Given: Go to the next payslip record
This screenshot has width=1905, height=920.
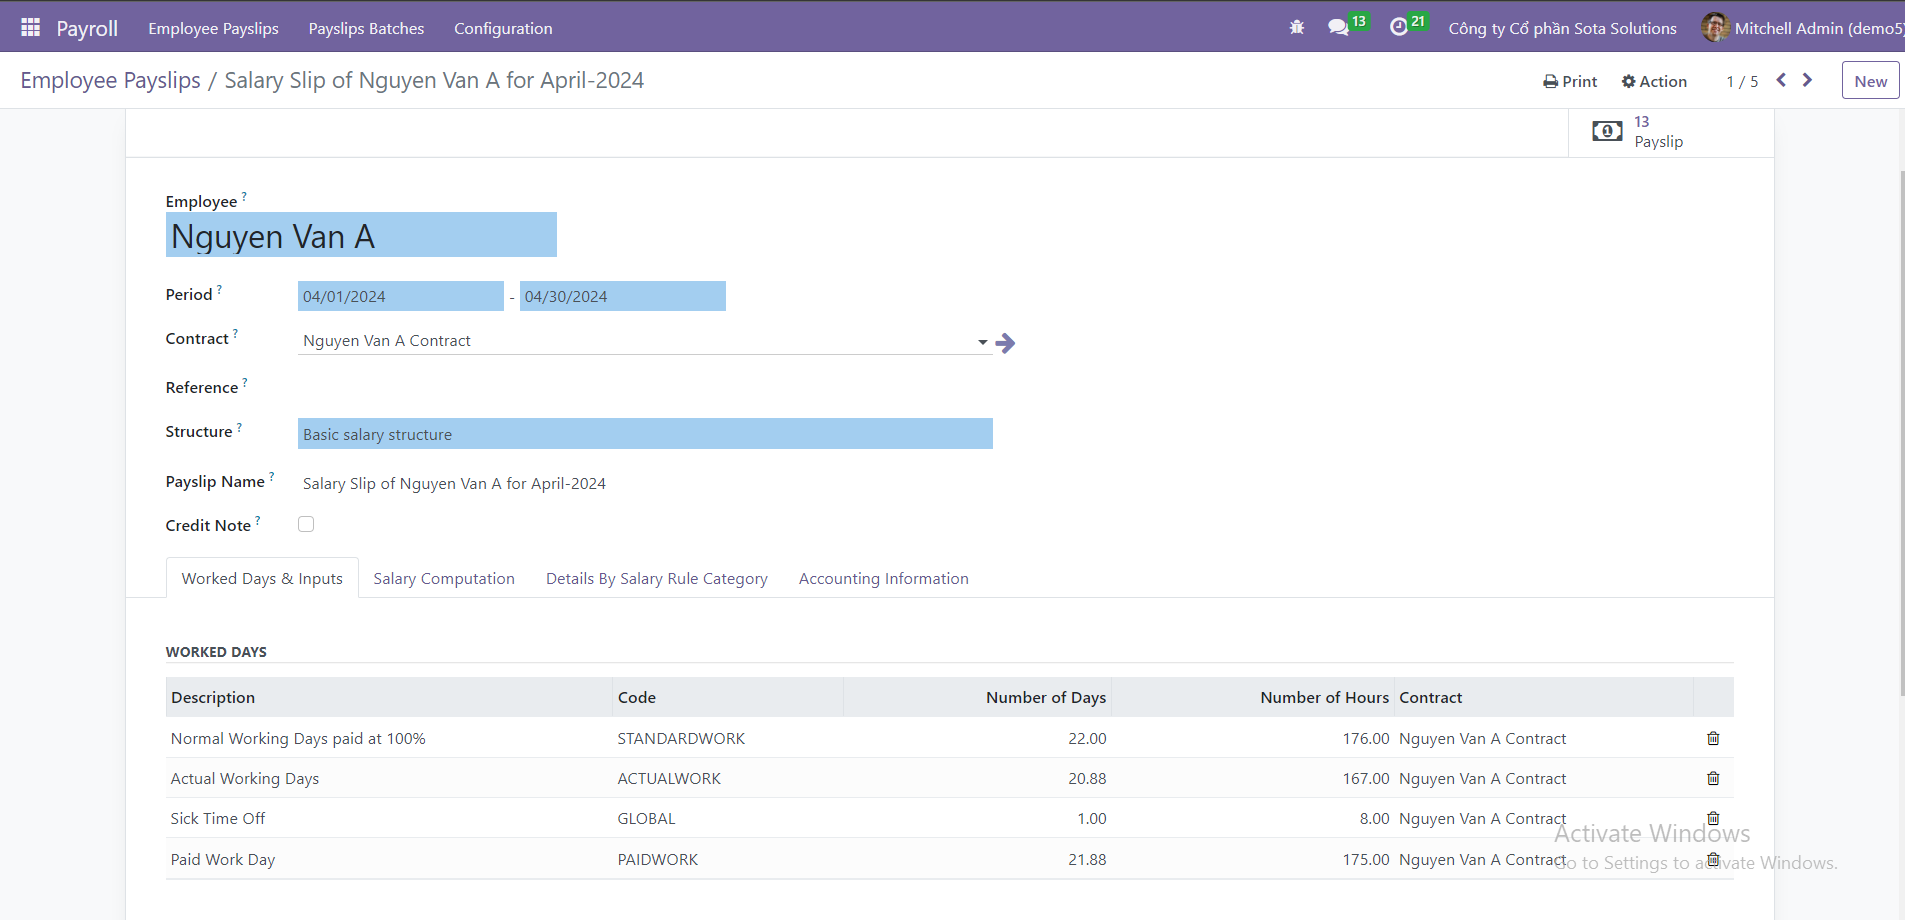Looking at the screenshot, I should (x=1807, y=80).
